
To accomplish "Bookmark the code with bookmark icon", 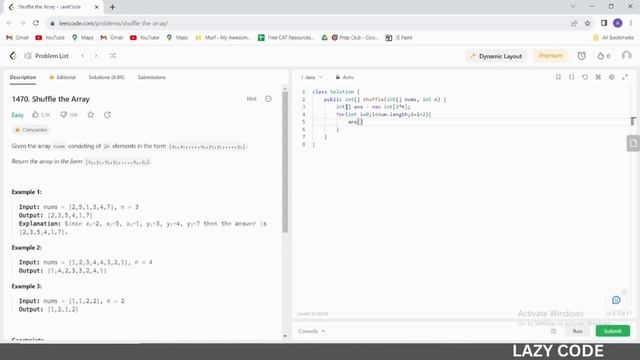I will click(558, 77).
